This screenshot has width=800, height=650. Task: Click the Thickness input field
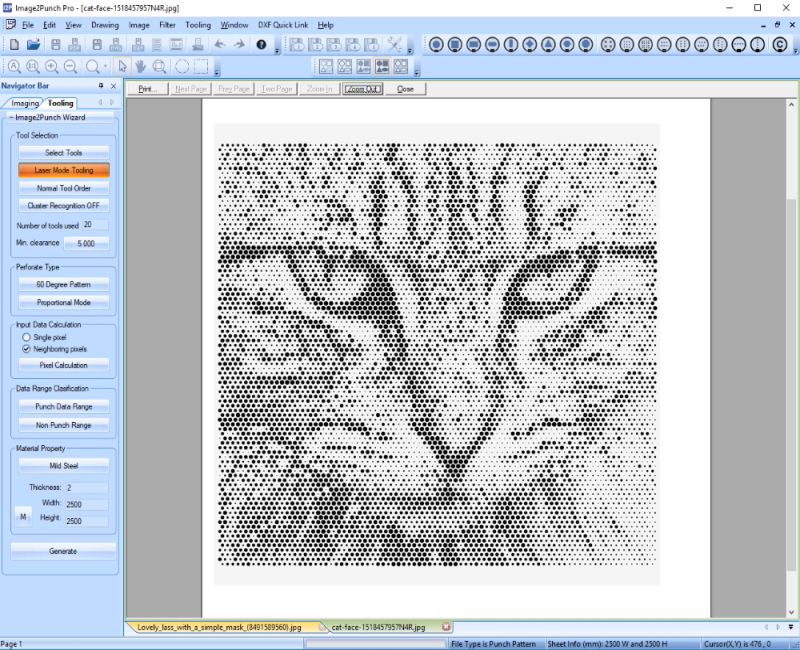87,488
